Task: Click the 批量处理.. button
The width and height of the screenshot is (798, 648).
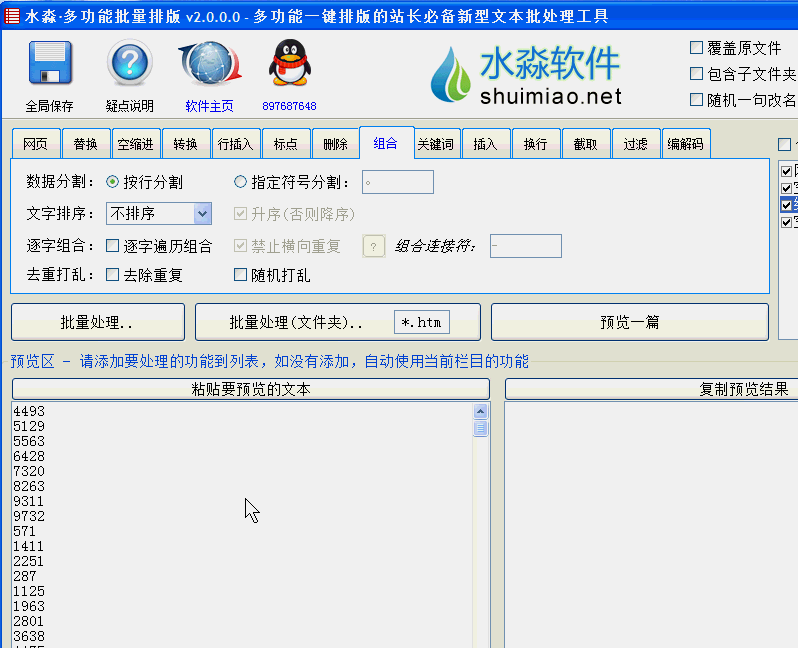Action: coord(97,323)
